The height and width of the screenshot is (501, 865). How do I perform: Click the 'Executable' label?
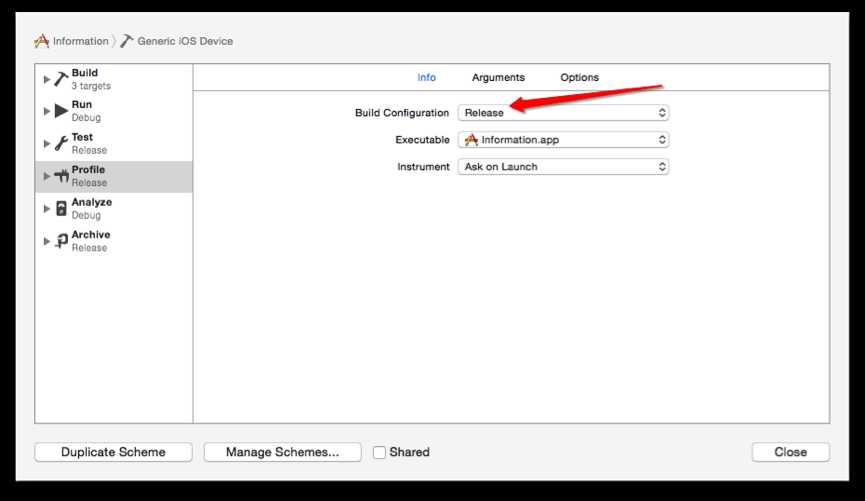422,140
